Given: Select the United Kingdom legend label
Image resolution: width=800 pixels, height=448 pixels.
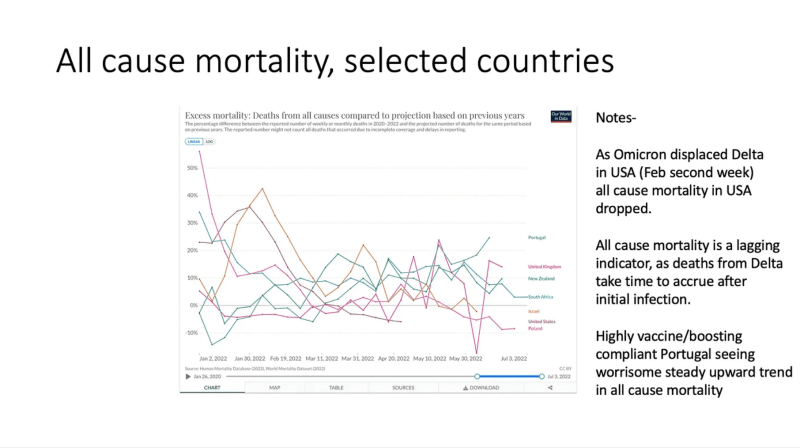Looking at the screenshot, I should pos(544,266).
